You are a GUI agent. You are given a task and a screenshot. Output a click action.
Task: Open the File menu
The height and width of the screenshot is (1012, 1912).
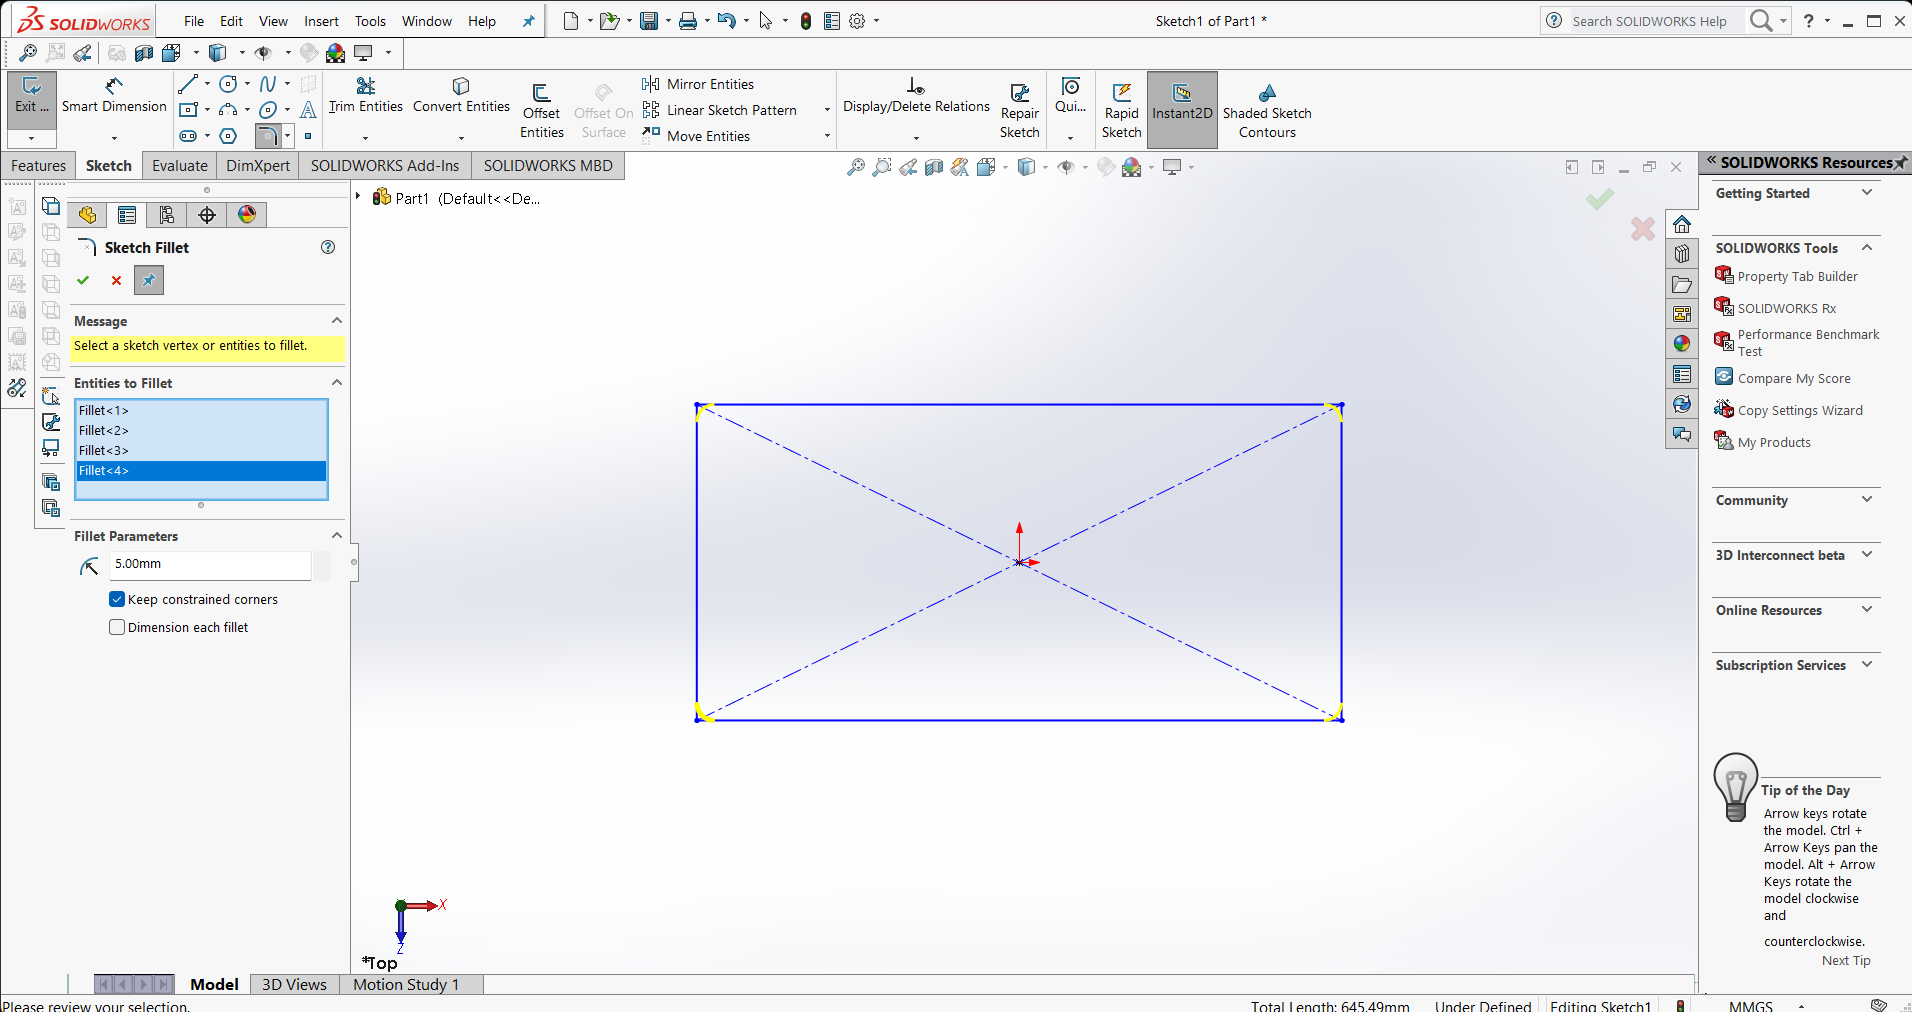point(194,21)
